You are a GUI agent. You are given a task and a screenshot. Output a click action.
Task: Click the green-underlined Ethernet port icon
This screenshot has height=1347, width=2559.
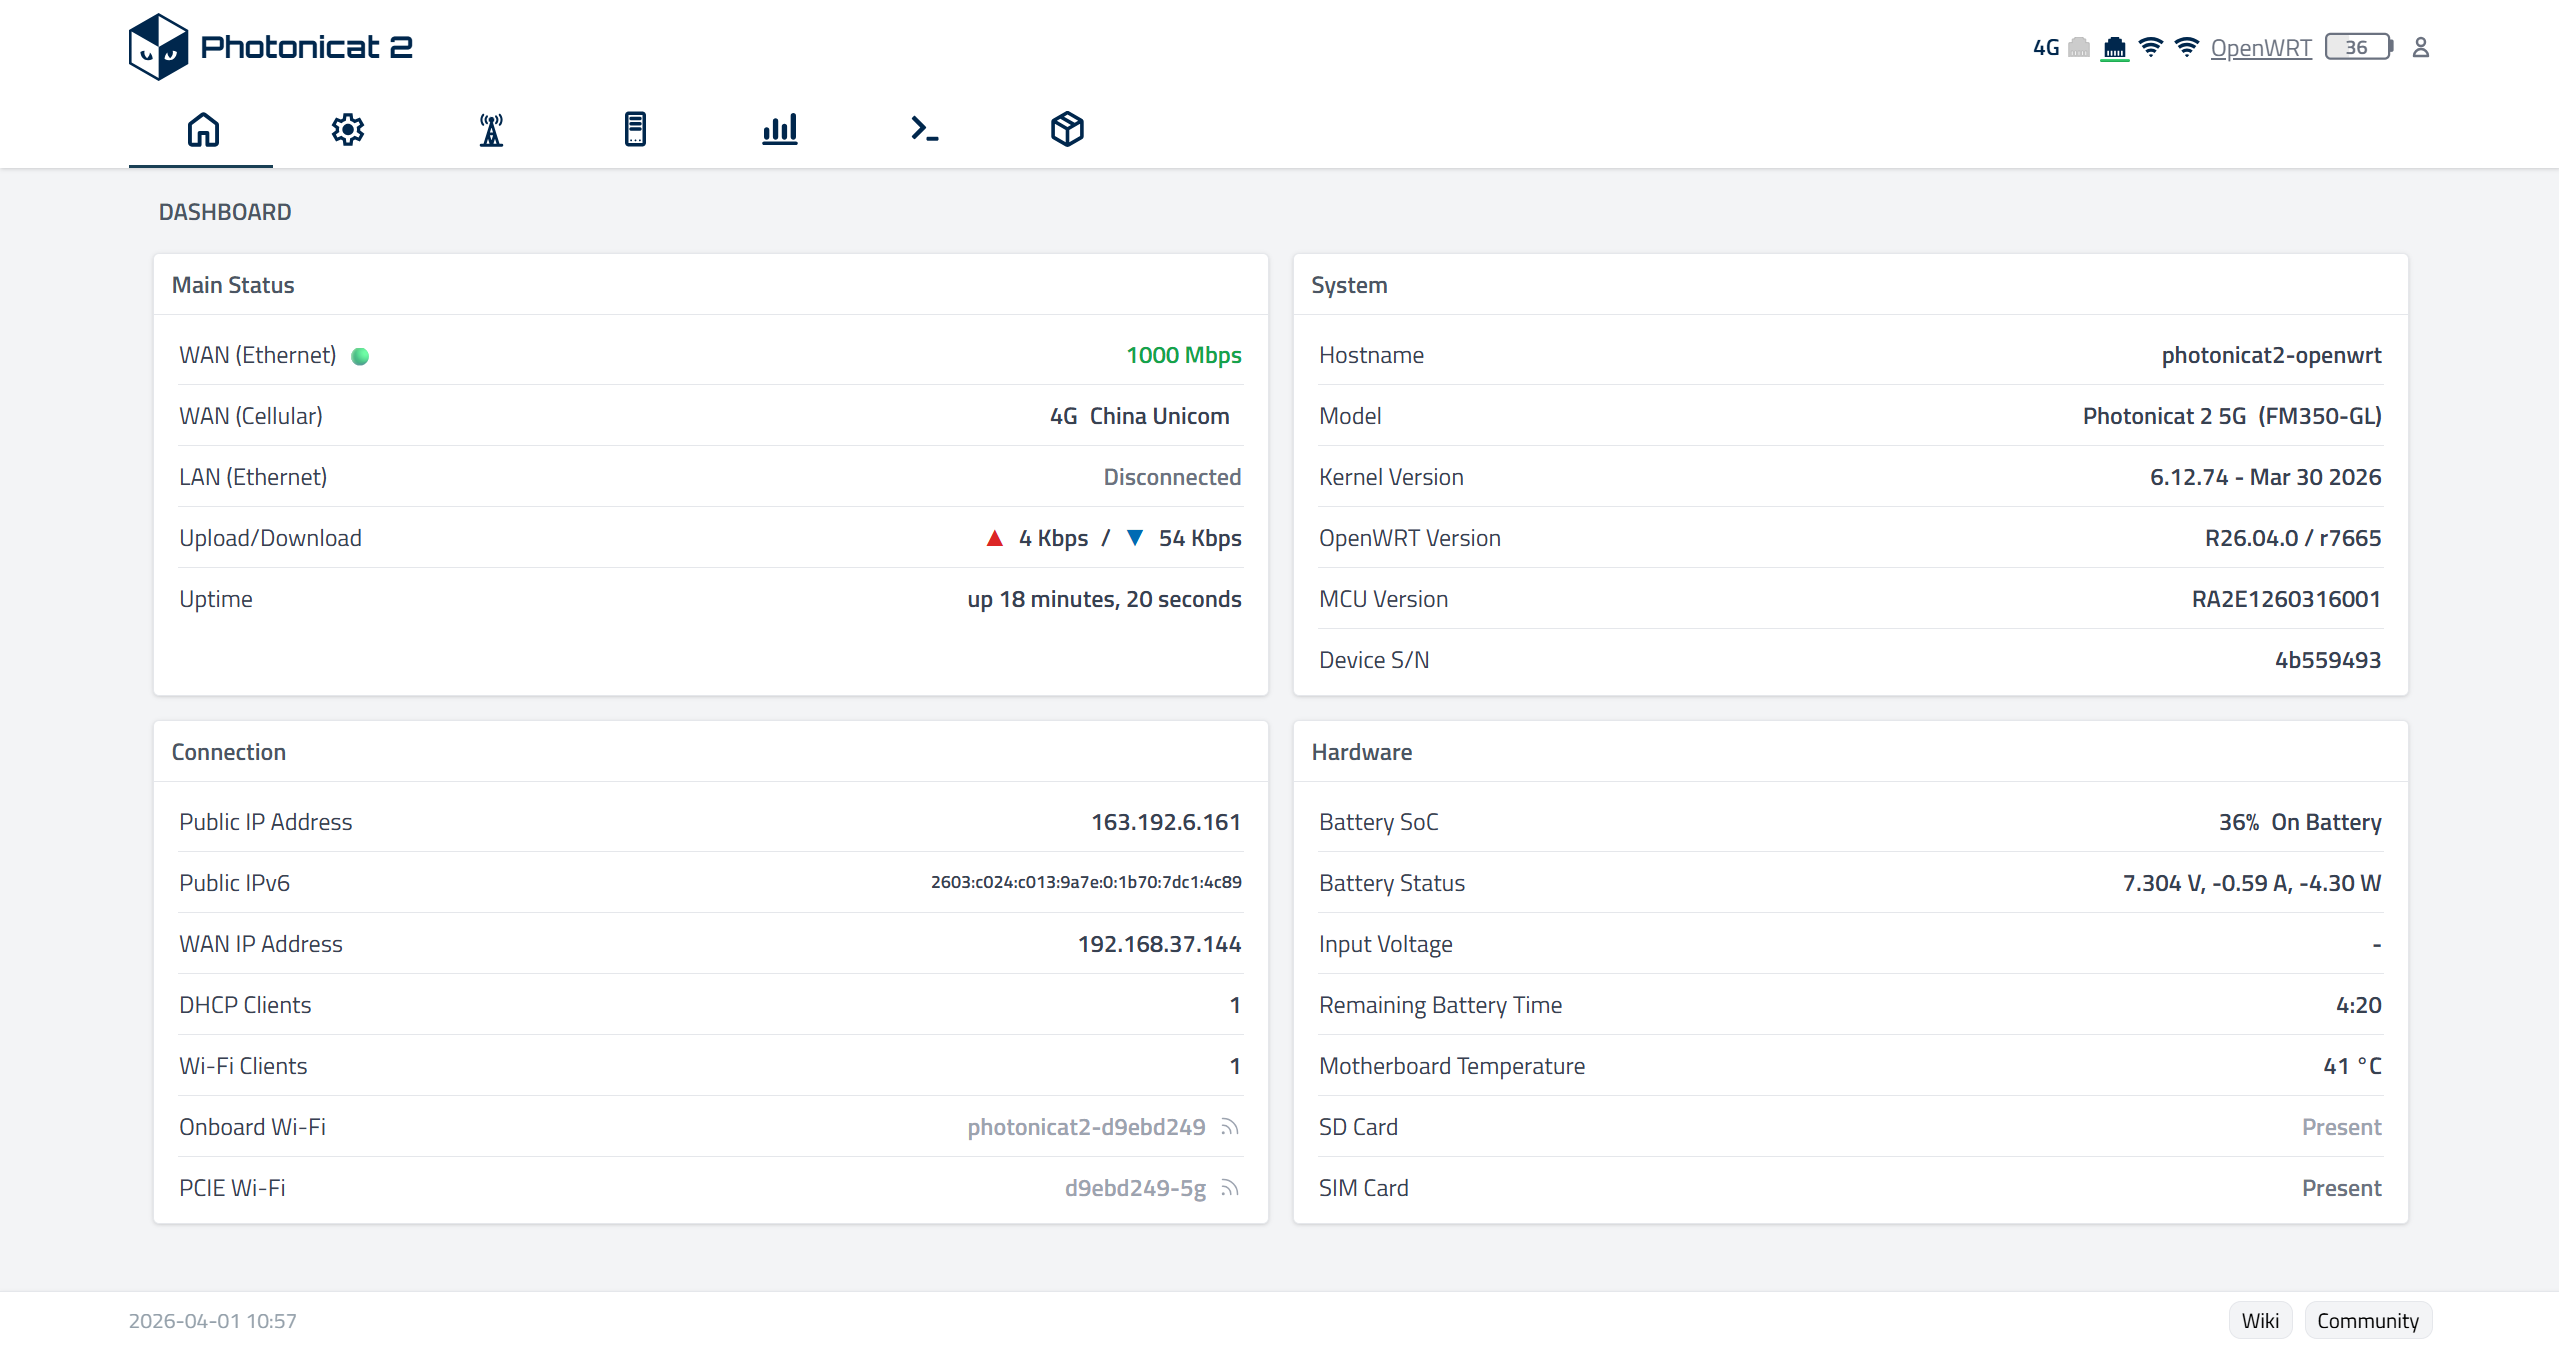(x=2117, y=47)
